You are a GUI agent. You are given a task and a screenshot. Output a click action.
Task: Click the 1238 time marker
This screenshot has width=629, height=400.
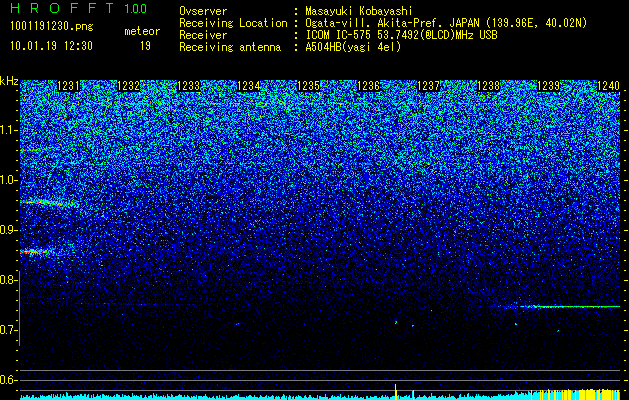[x=489, y=86]
